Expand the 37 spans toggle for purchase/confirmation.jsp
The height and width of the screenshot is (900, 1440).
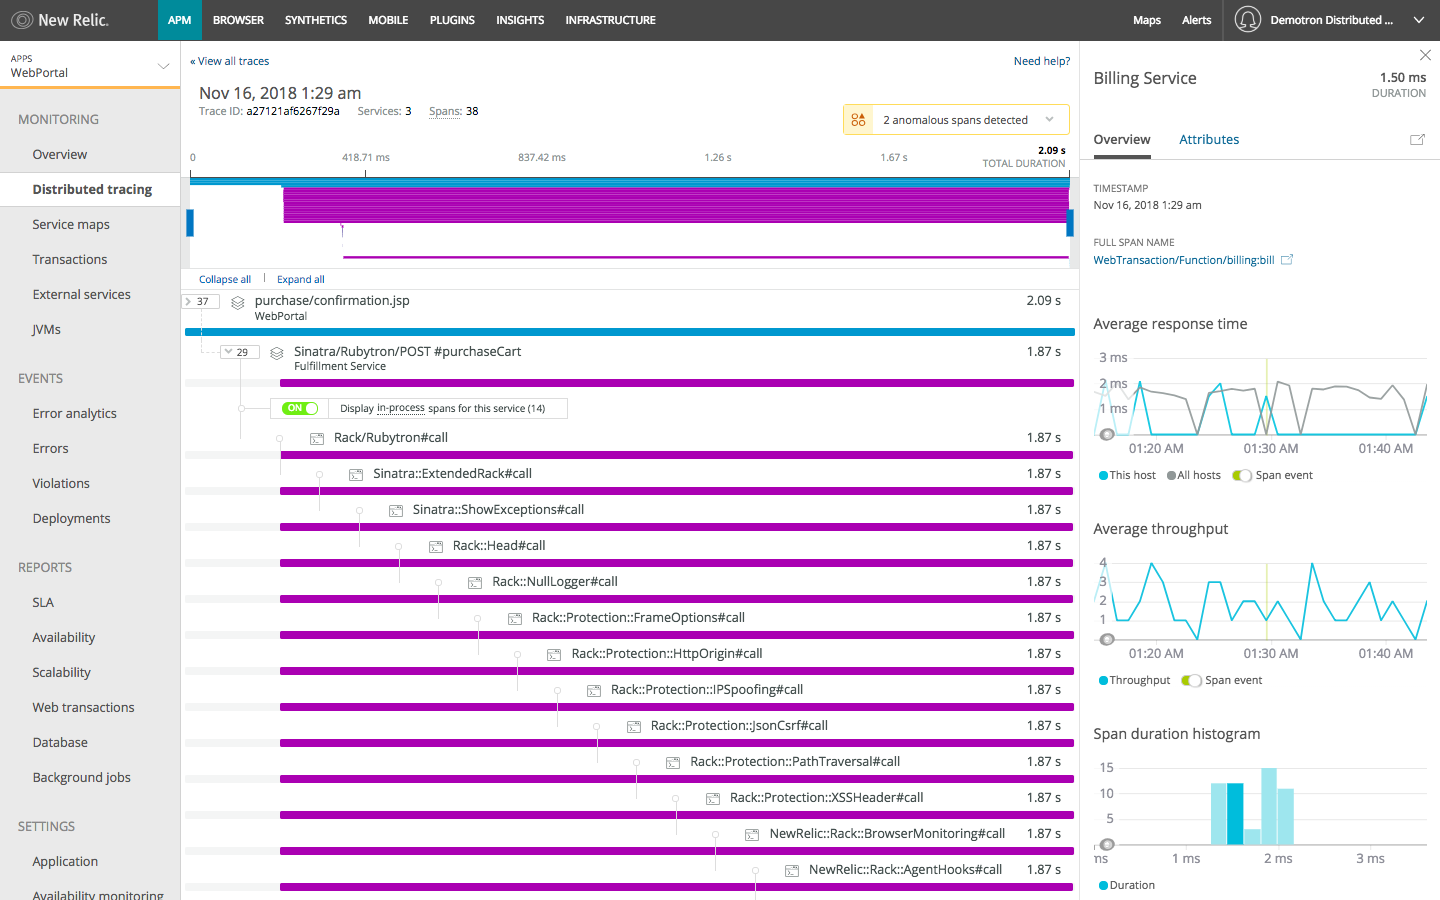pyautogui.click(x=200, y=301)
